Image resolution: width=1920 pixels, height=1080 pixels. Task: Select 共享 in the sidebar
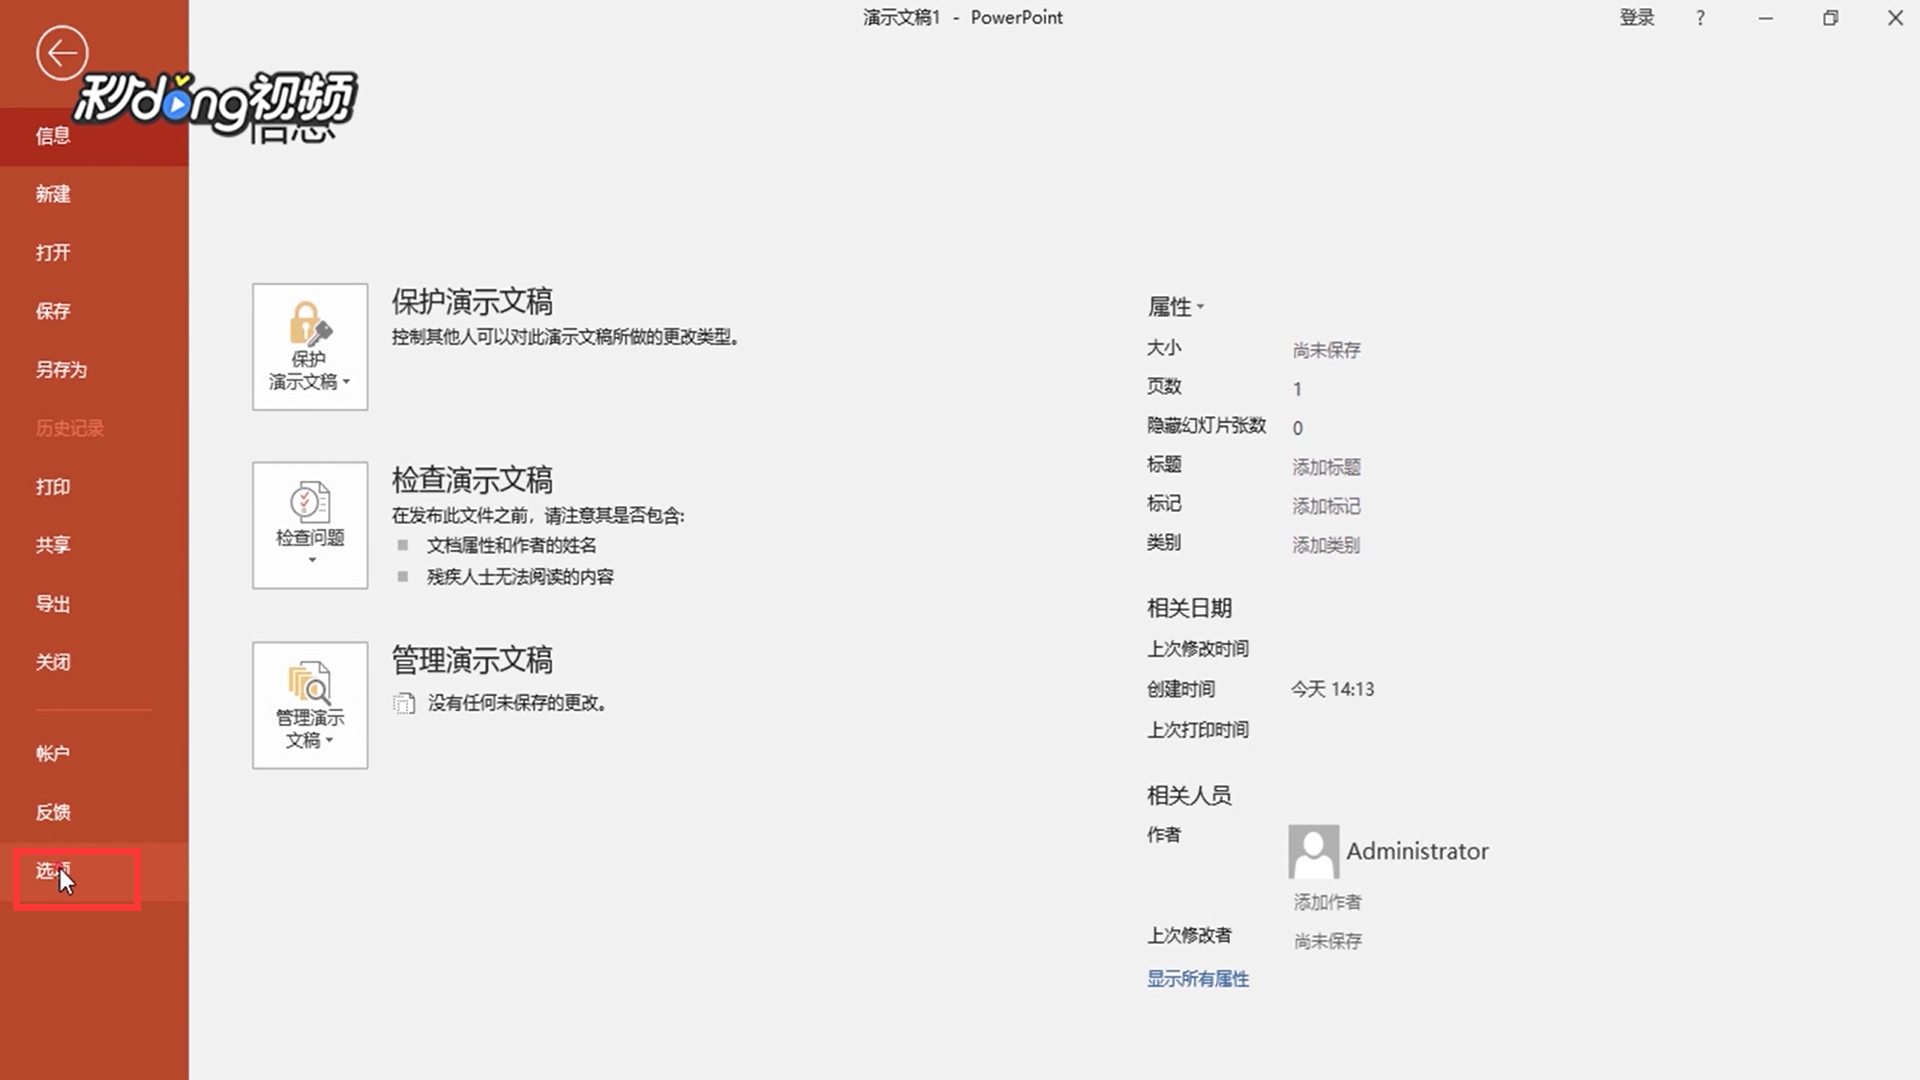pyautogui.click(x=94, y=545)
